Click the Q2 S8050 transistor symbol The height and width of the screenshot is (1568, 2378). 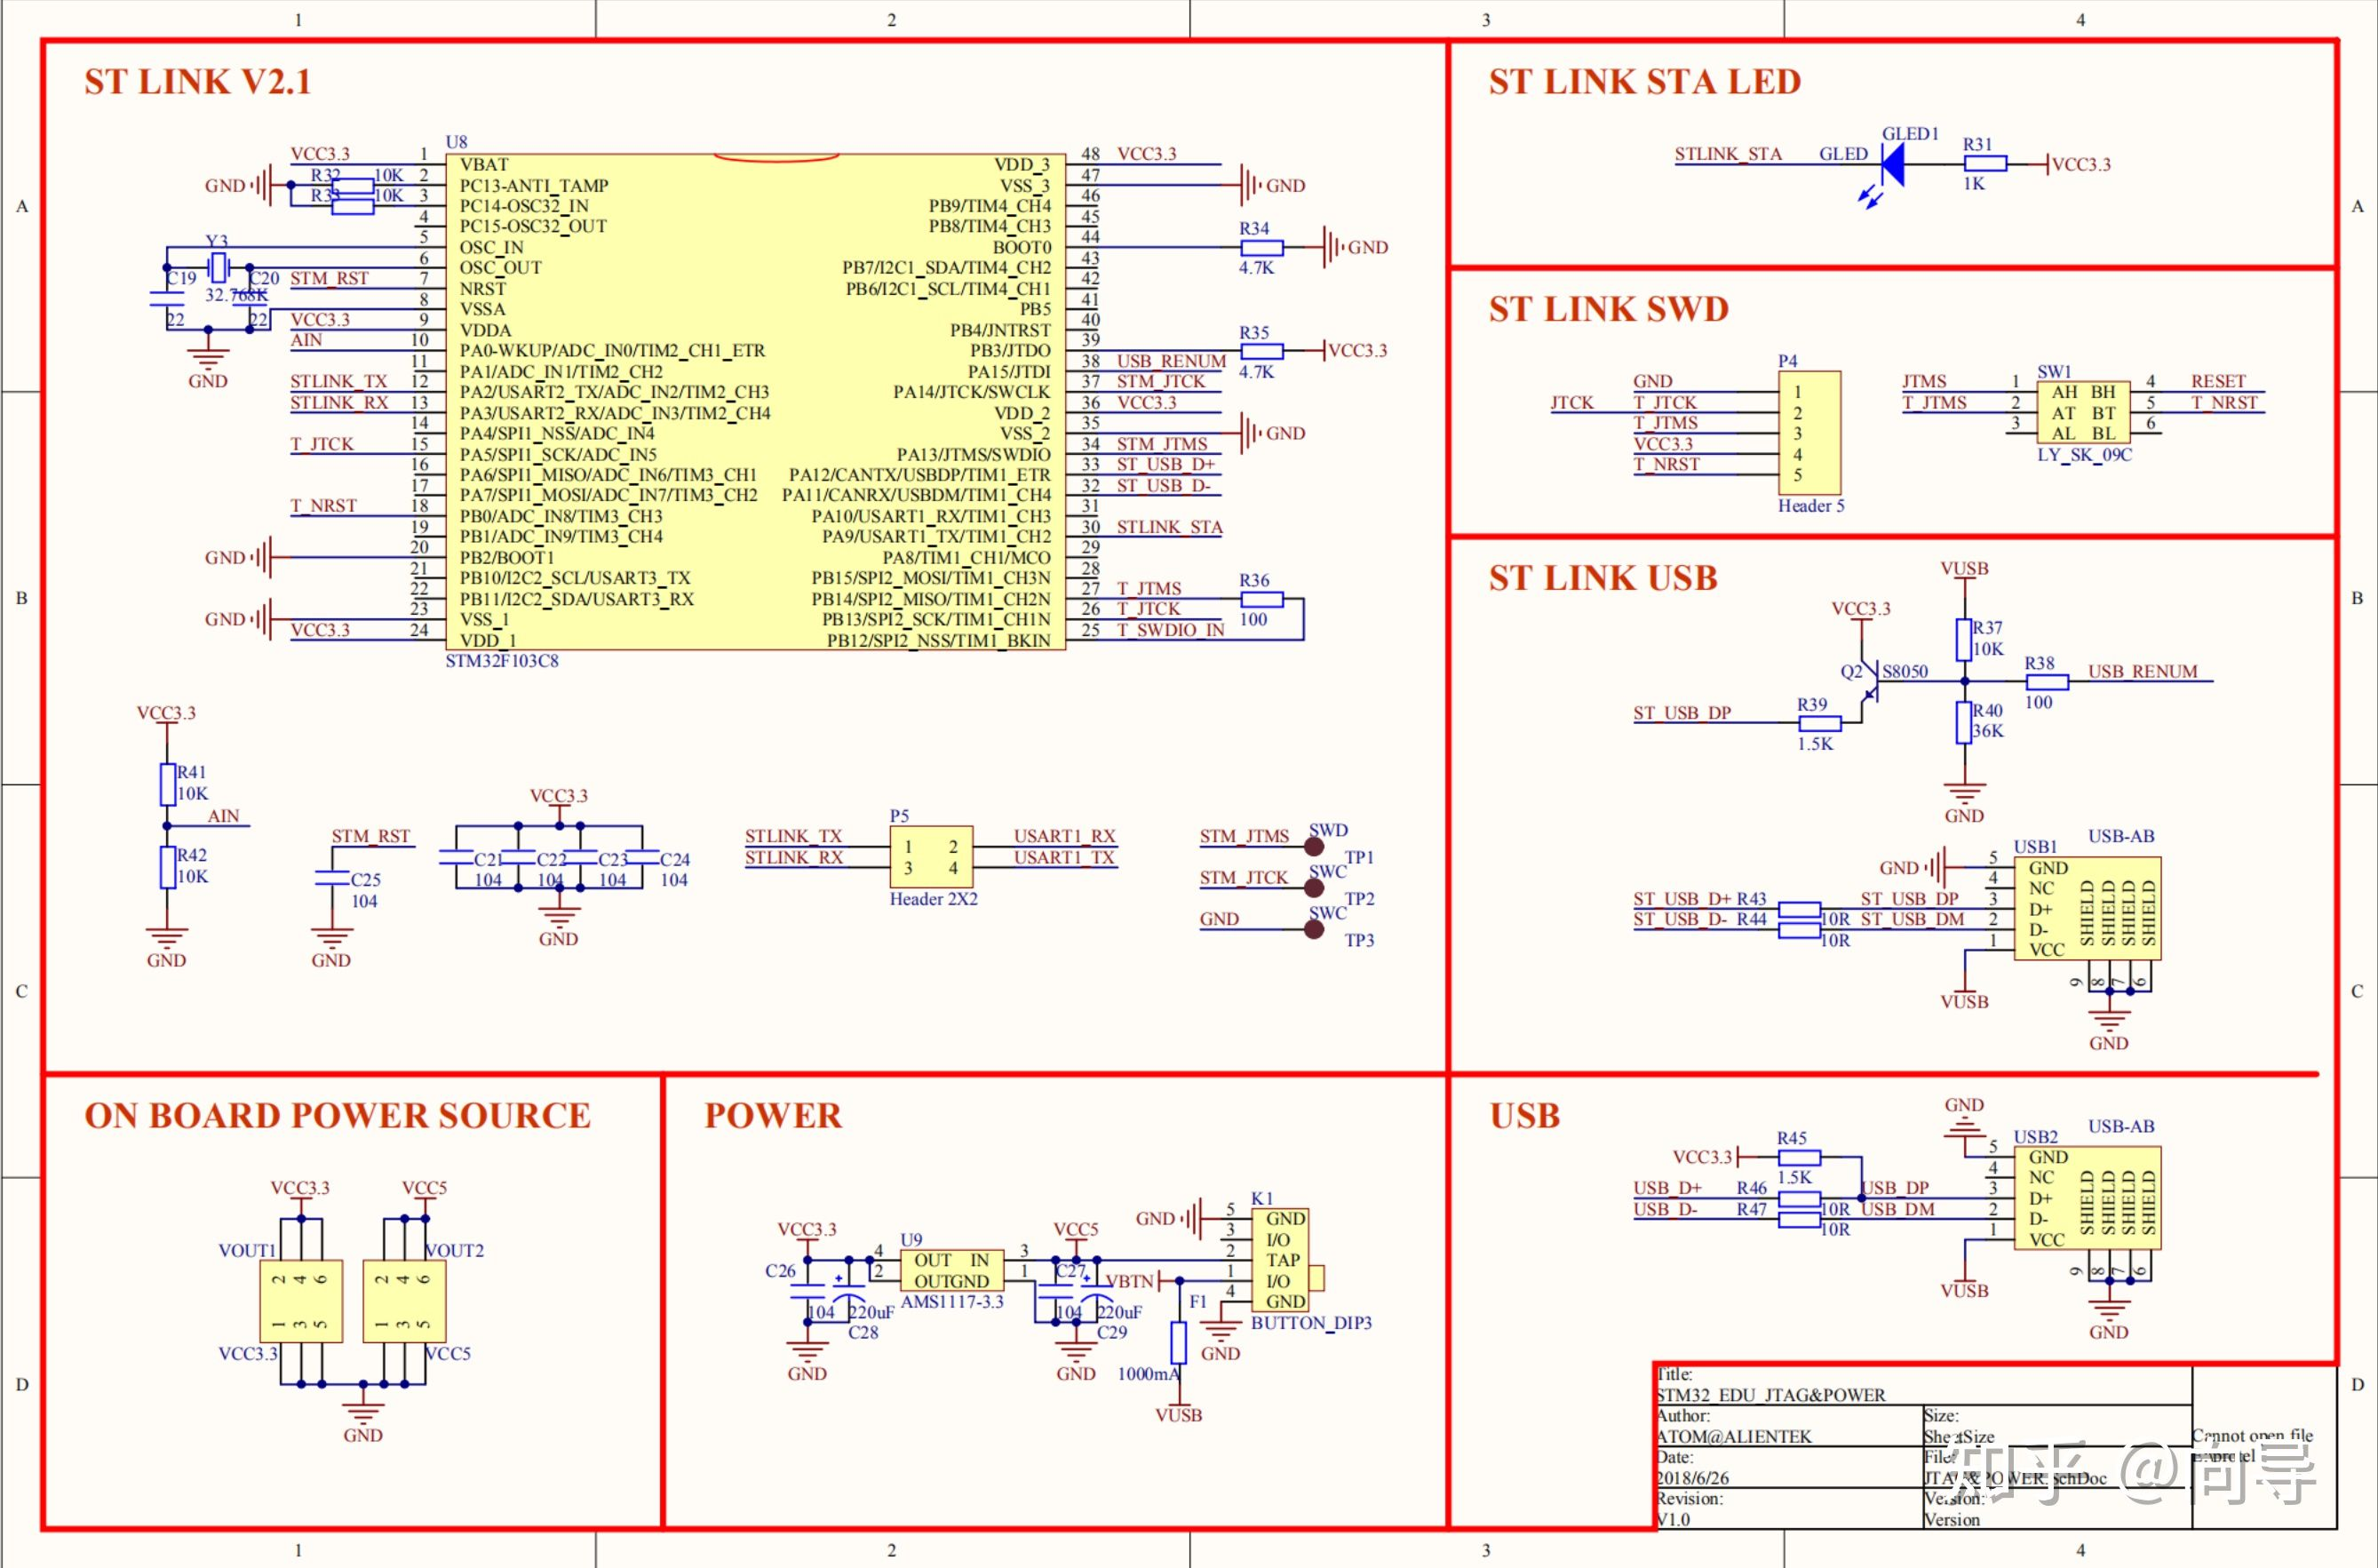point(1871,682)
